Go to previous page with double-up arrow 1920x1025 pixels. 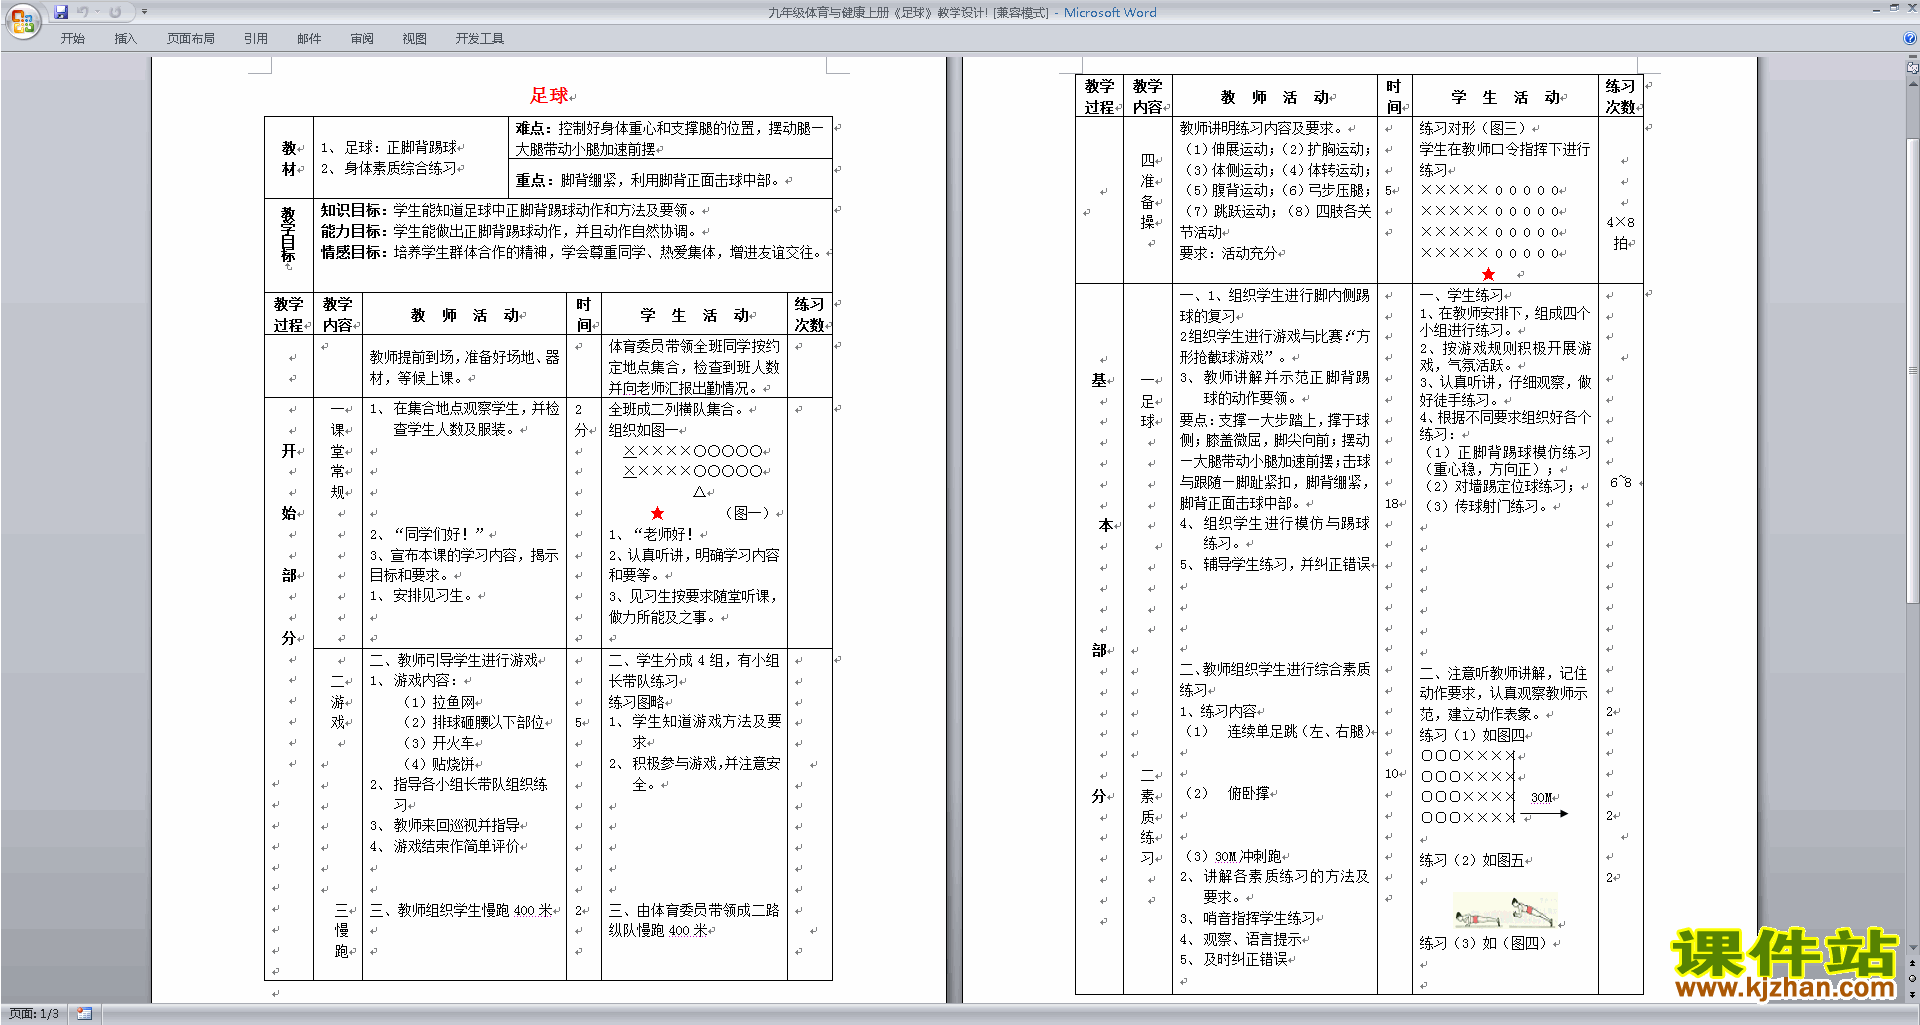[x=1912, y=963]
